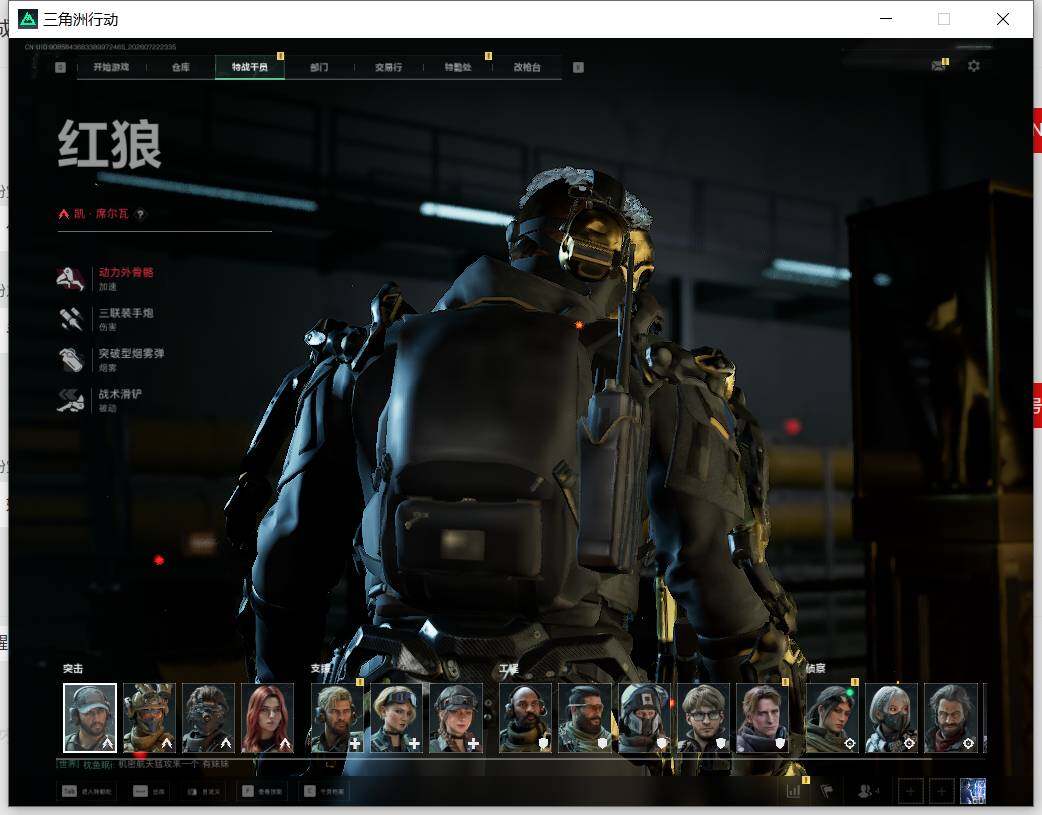The image size is (1042, 815).
Task: Select the 战术滑铲 passive skill icon
Action: tap(70, 400)
